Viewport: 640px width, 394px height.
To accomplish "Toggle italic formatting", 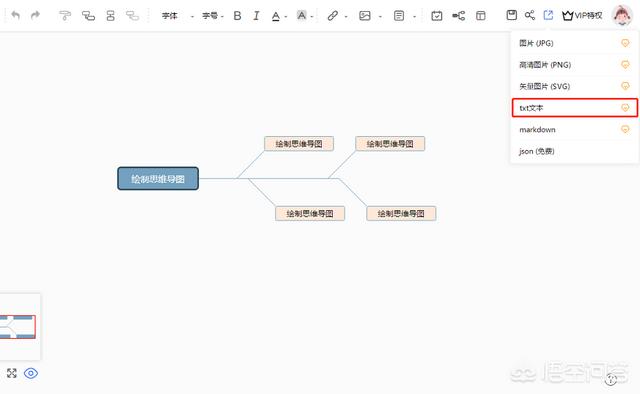I will coord(256,16).
